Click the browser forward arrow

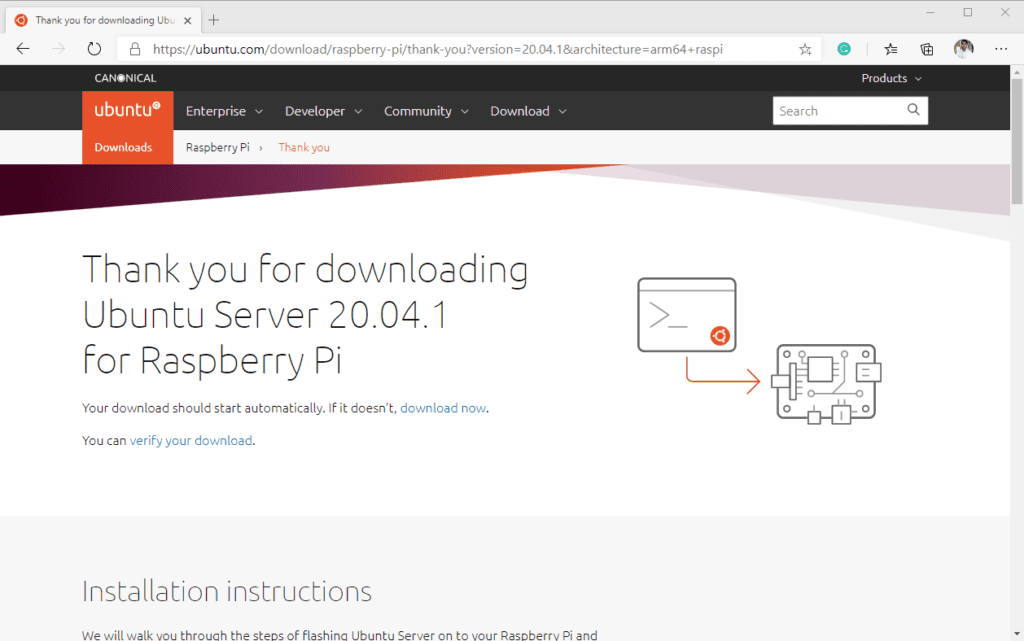click(x=59, y=49)
